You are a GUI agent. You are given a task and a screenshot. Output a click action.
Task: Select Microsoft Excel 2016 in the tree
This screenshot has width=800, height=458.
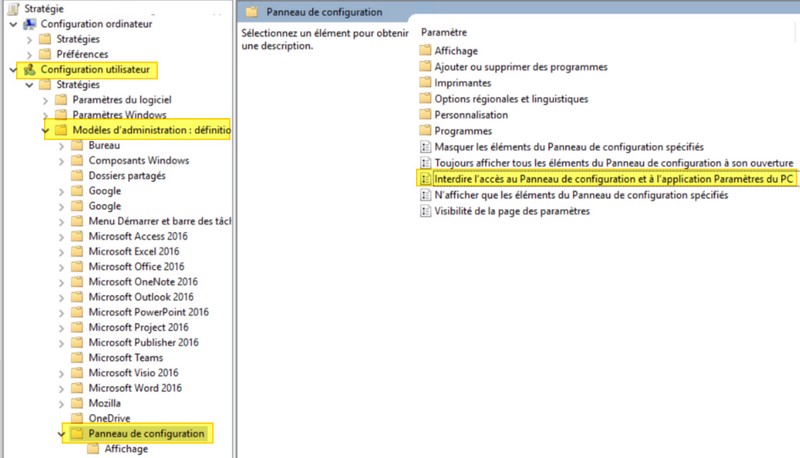tap(136, 252)
